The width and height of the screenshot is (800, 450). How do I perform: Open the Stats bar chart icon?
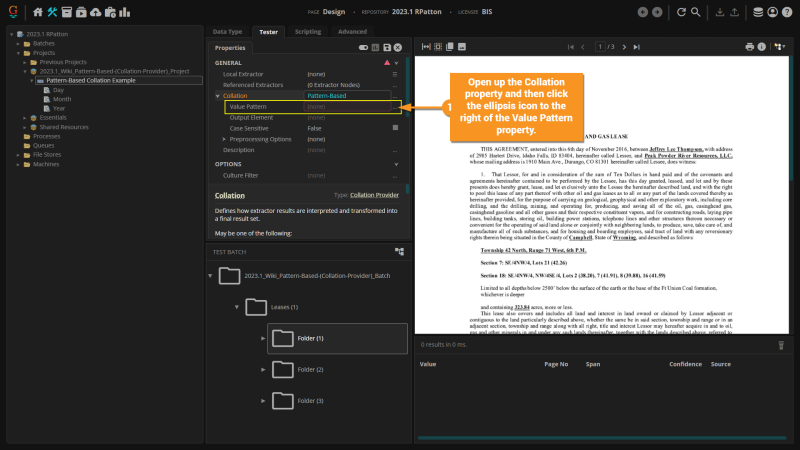click(x=124, y=12)
